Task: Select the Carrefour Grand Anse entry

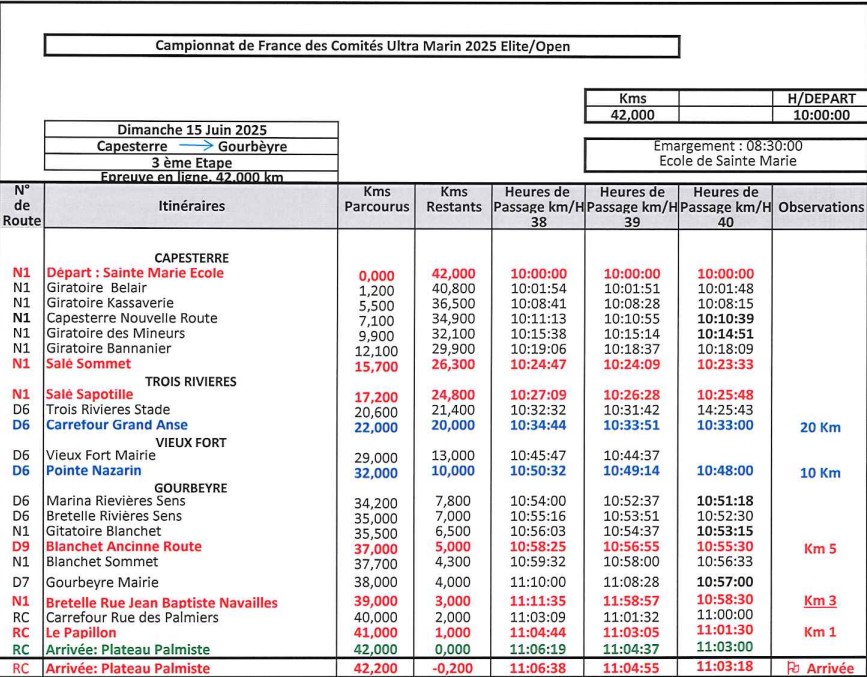Action: pyautogui.click(x=117, y=425)
